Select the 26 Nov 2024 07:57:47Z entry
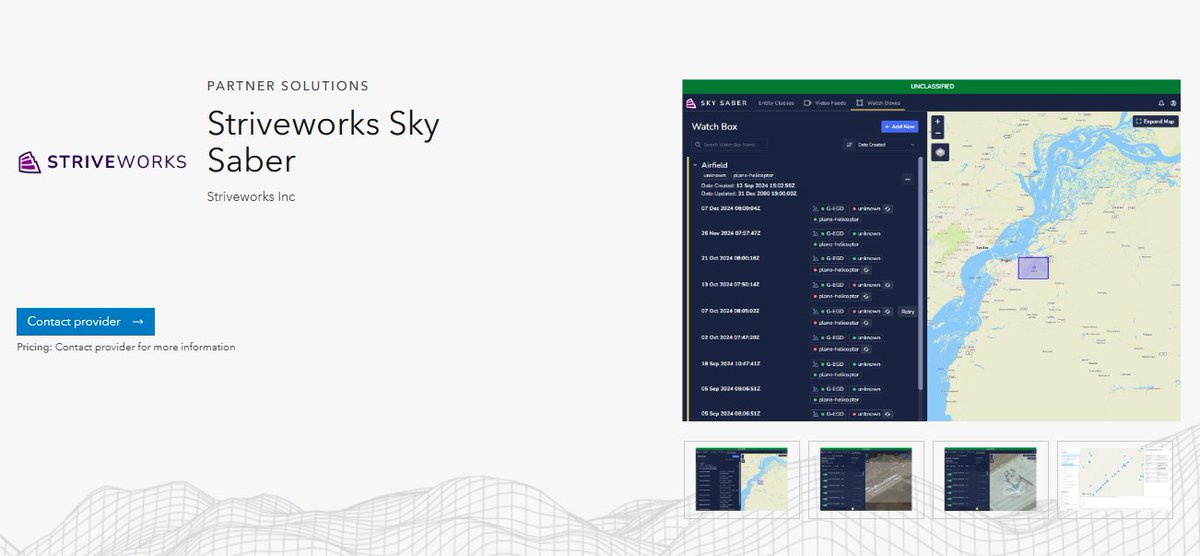Viewport: 1200px width, 556px height. pyautogui.click(x=731, y=232)
